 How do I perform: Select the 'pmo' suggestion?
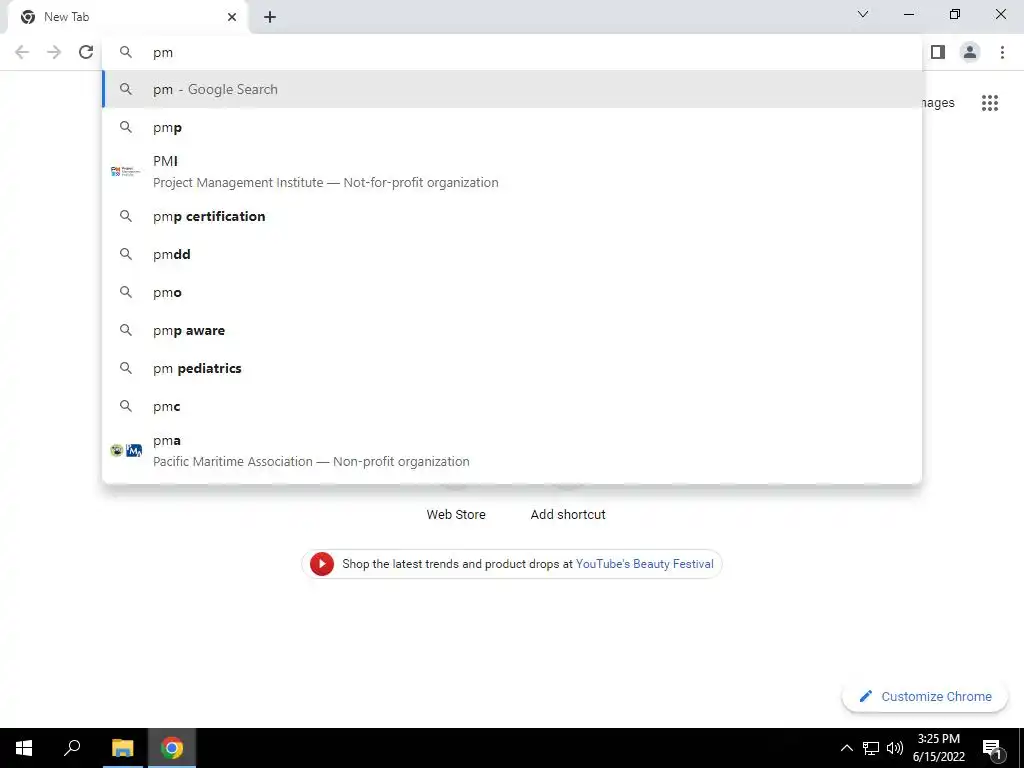point(512,292)
